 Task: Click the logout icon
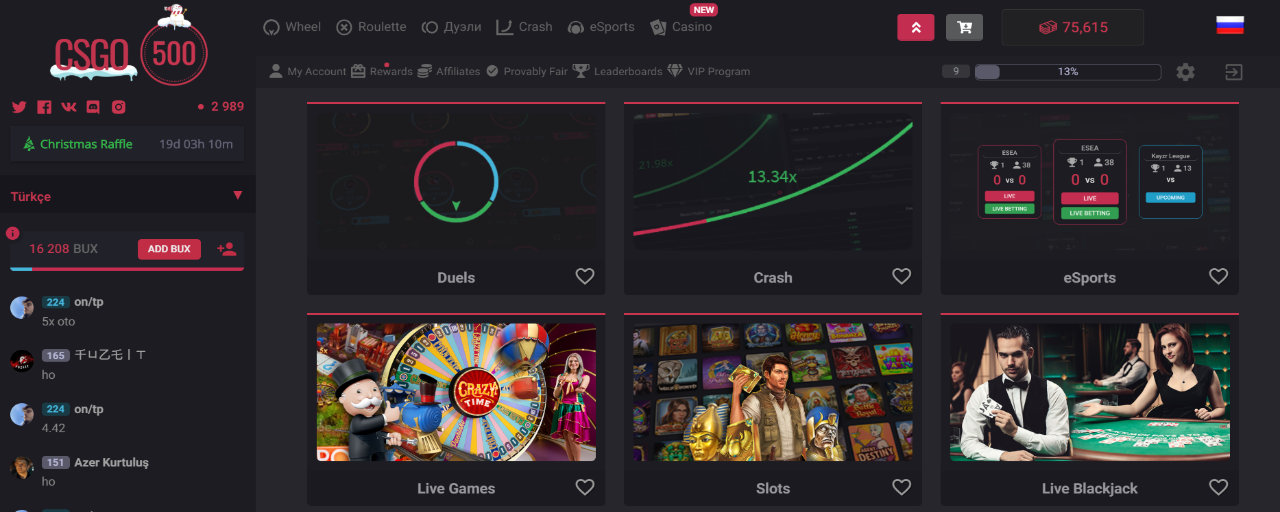click(1234, 72)
